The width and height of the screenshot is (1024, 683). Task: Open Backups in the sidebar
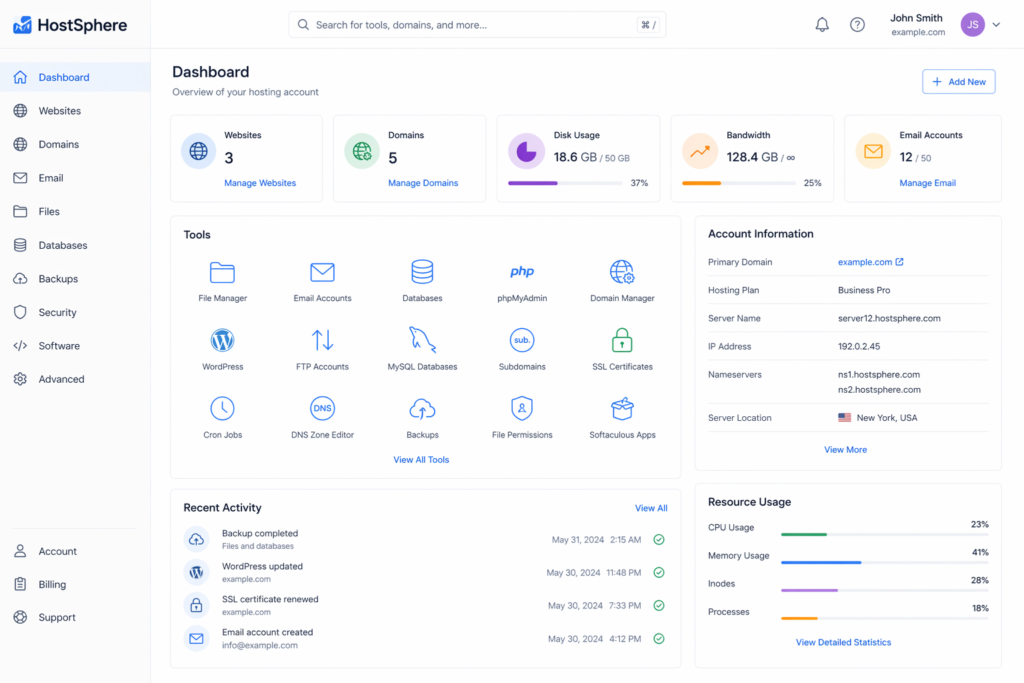tap(75, 279)
